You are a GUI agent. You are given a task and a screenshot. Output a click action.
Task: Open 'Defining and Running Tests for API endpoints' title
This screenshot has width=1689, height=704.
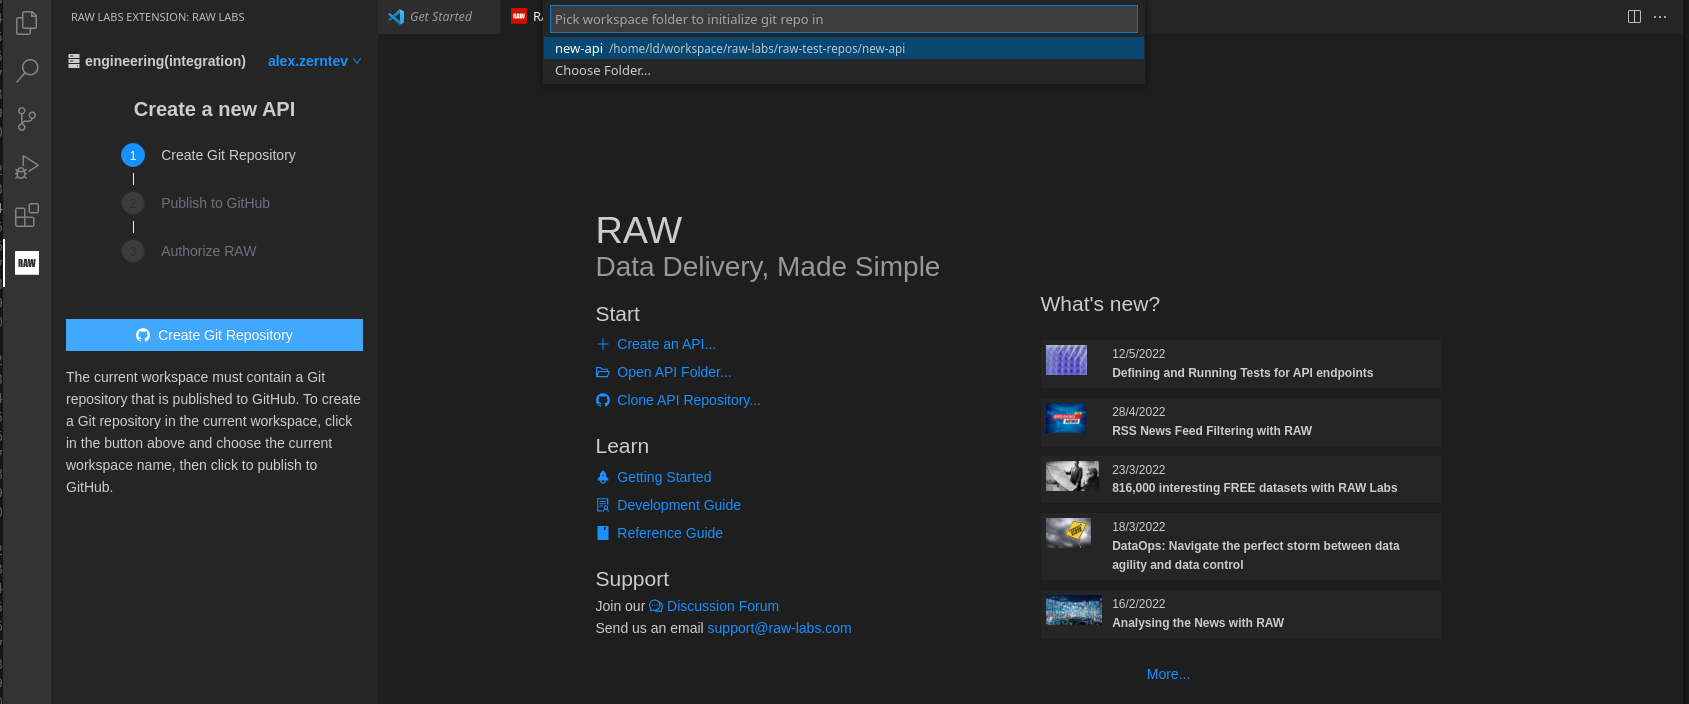click(1242, 373)
